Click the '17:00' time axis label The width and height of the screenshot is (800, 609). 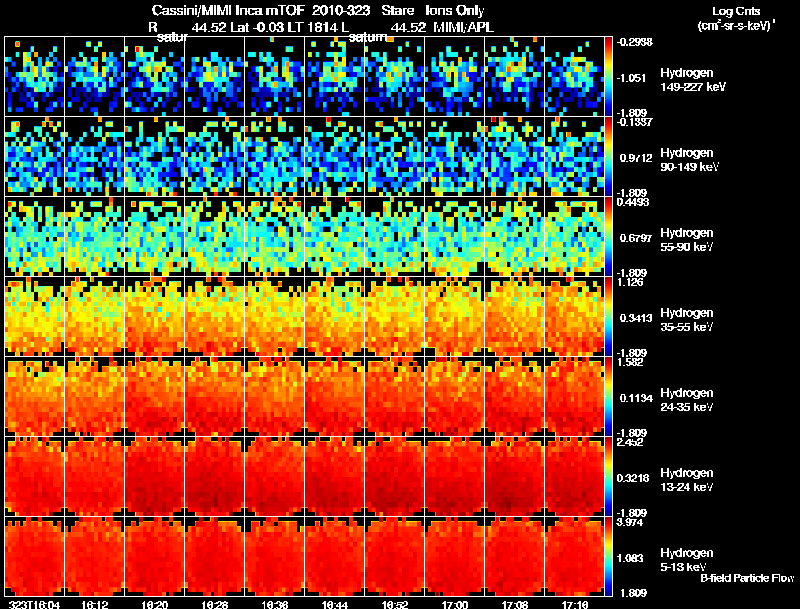pos(455,604)
